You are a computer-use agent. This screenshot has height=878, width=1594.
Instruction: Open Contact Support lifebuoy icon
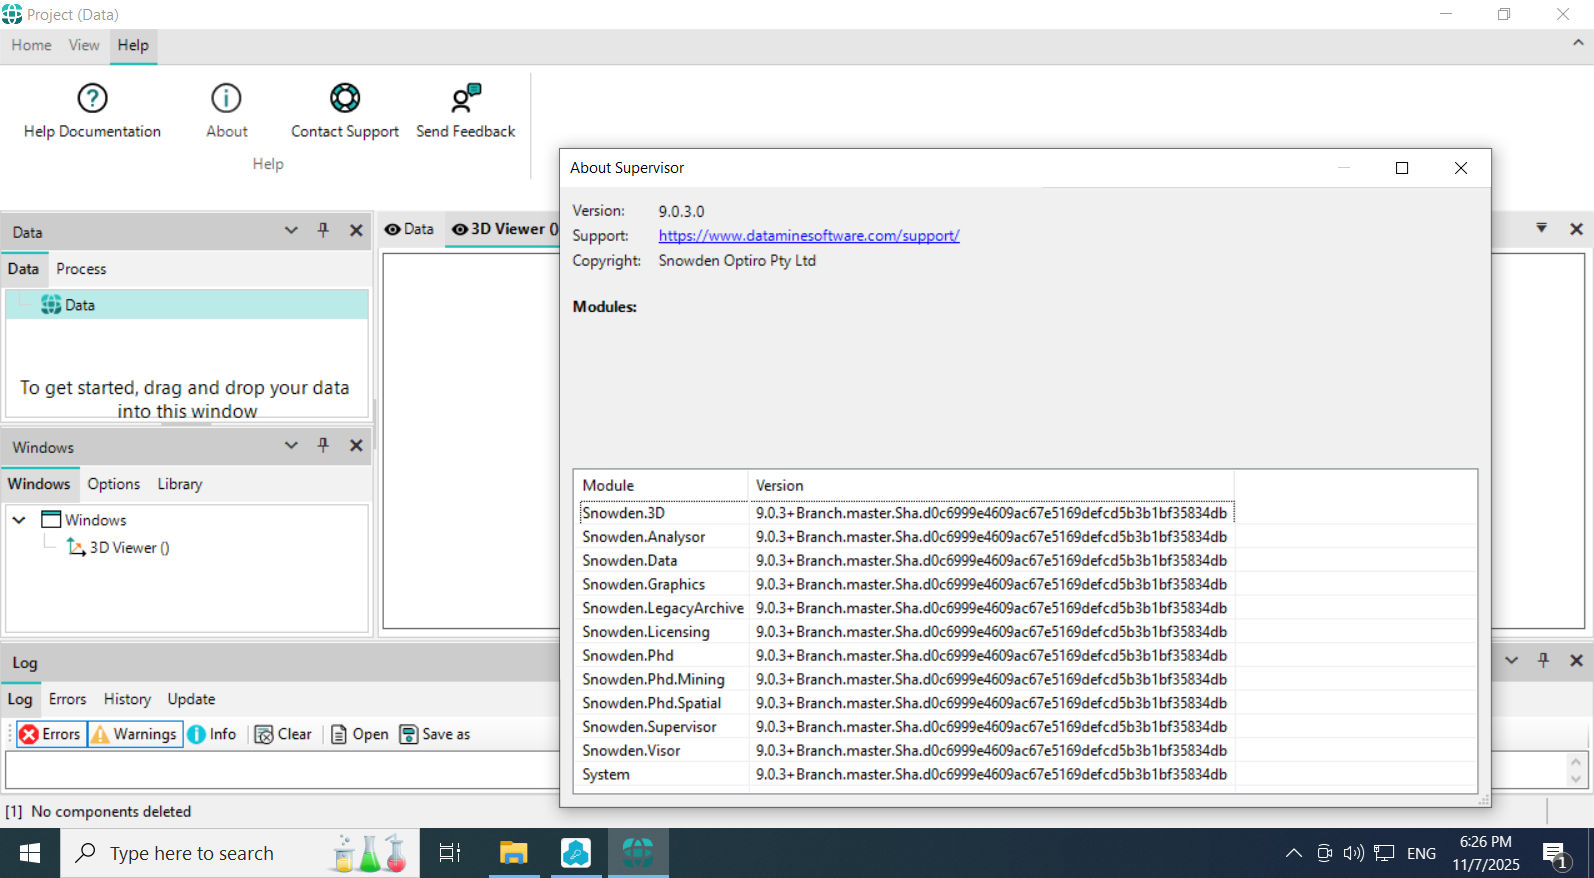(345, 98)
